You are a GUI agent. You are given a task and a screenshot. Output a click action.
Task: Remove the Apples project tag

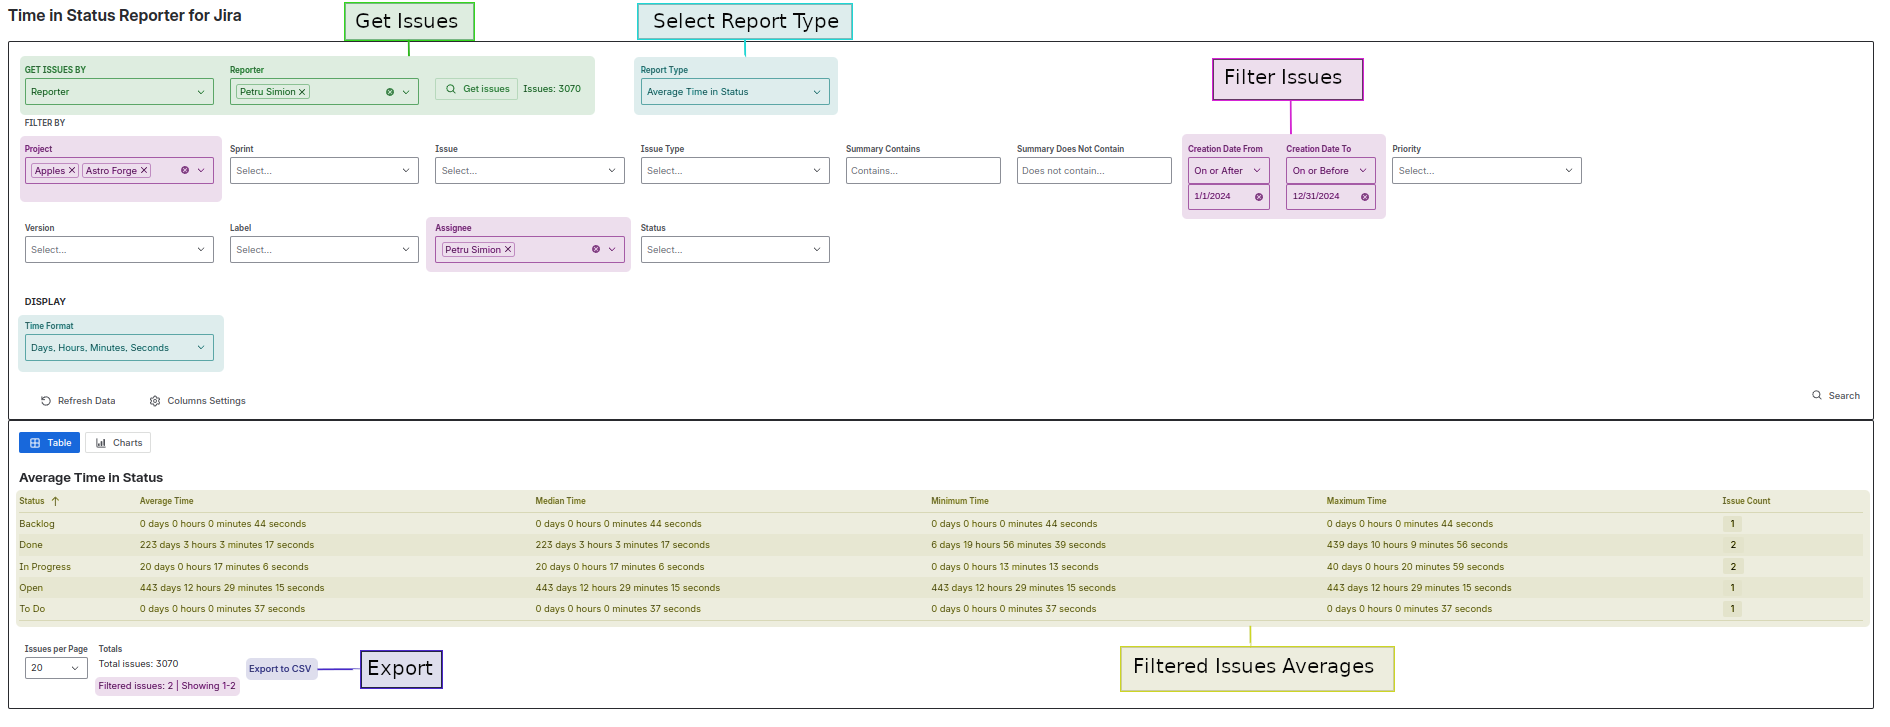point(72,171)
